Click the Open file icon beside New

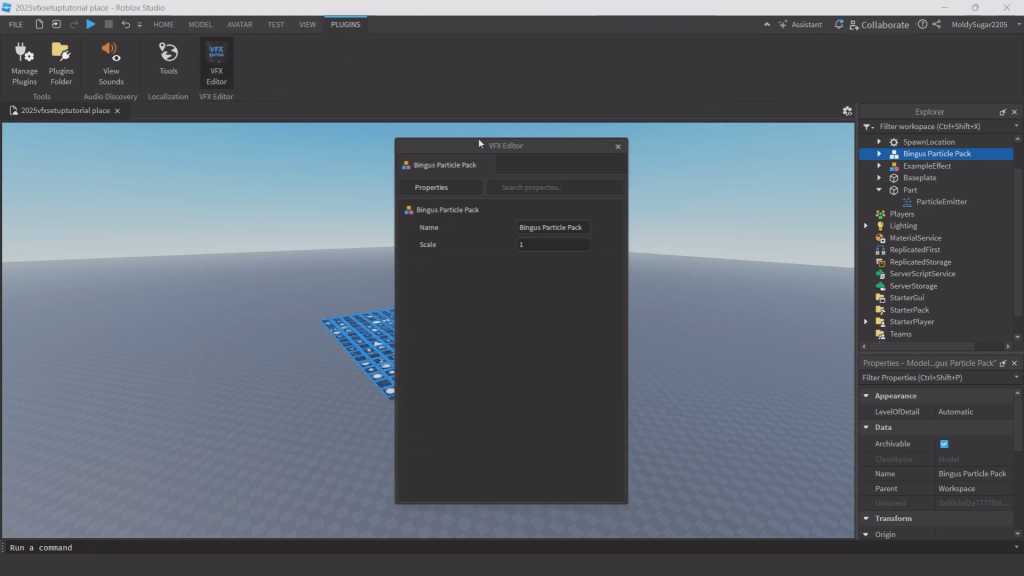56,24
